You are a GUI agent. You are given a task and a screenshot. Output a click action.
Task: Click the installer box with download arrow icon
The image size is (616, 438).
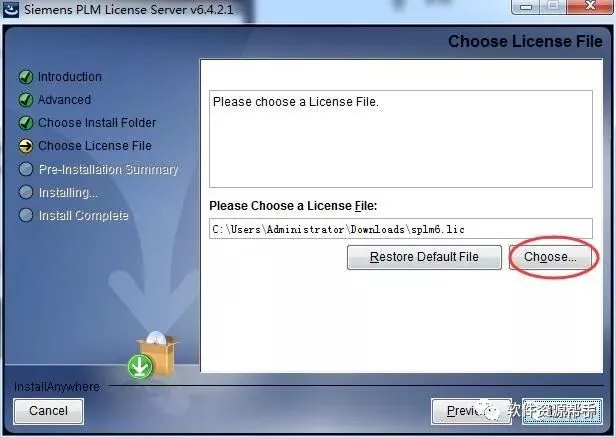(x=152, y=356)
